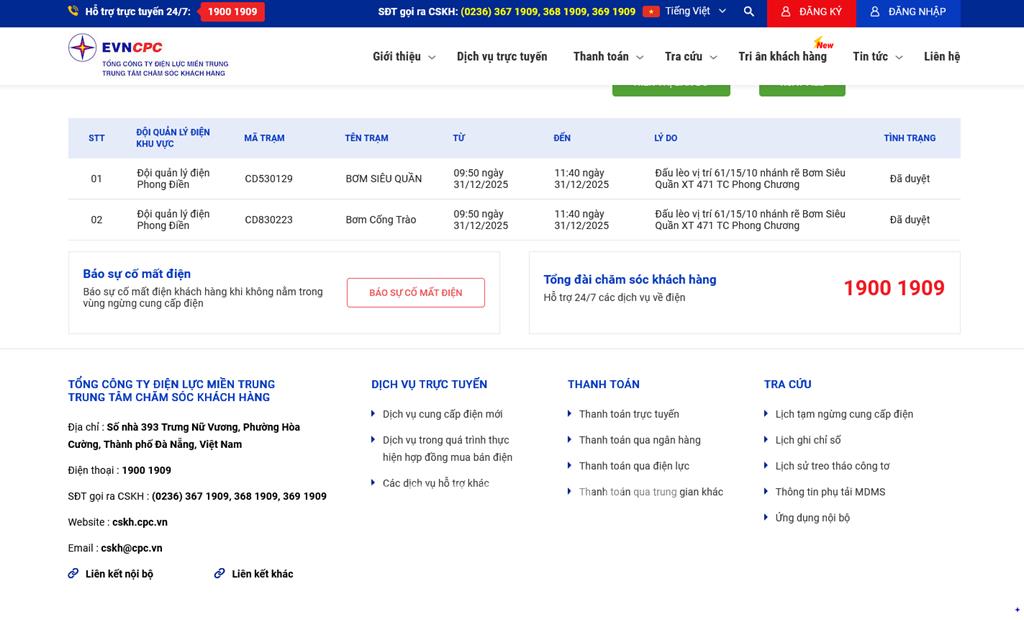The width and height of the screenshot is (1024, 620).
Task: Click the link icon beside Liên kết nội bộ
Action: click(73, 574)
